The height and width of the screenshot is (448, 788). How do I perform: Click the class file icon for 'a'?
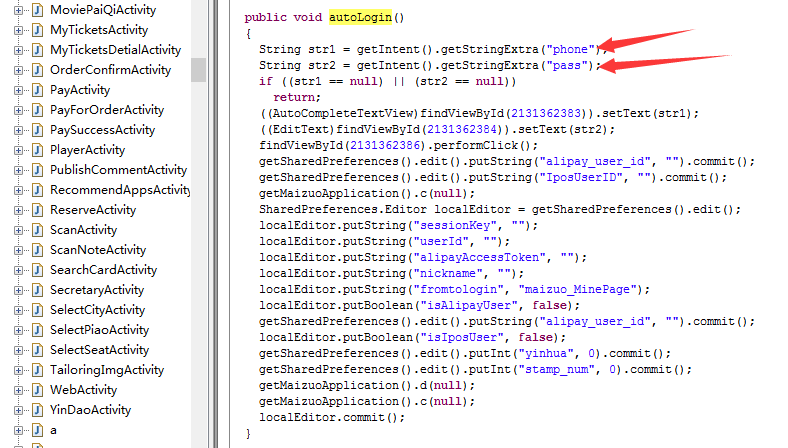[38, 430]
